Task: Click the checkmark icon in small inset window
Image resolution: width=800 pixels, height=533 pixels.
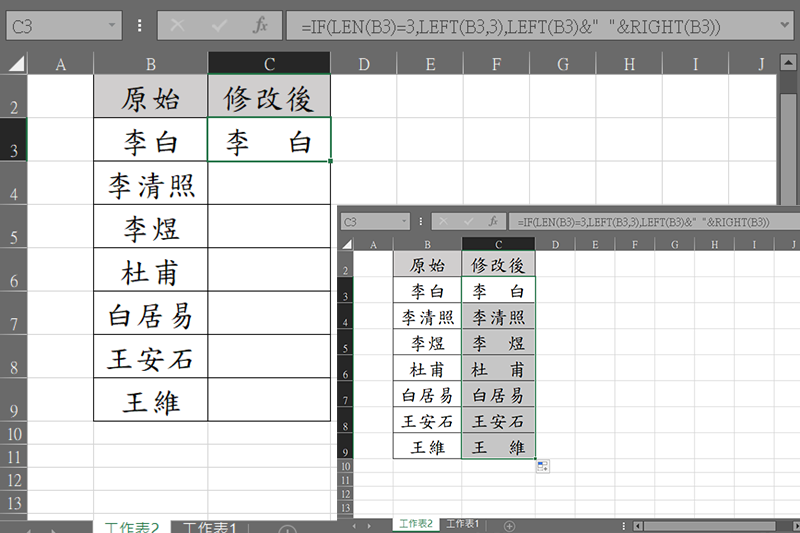Action: tap(468, 221)
